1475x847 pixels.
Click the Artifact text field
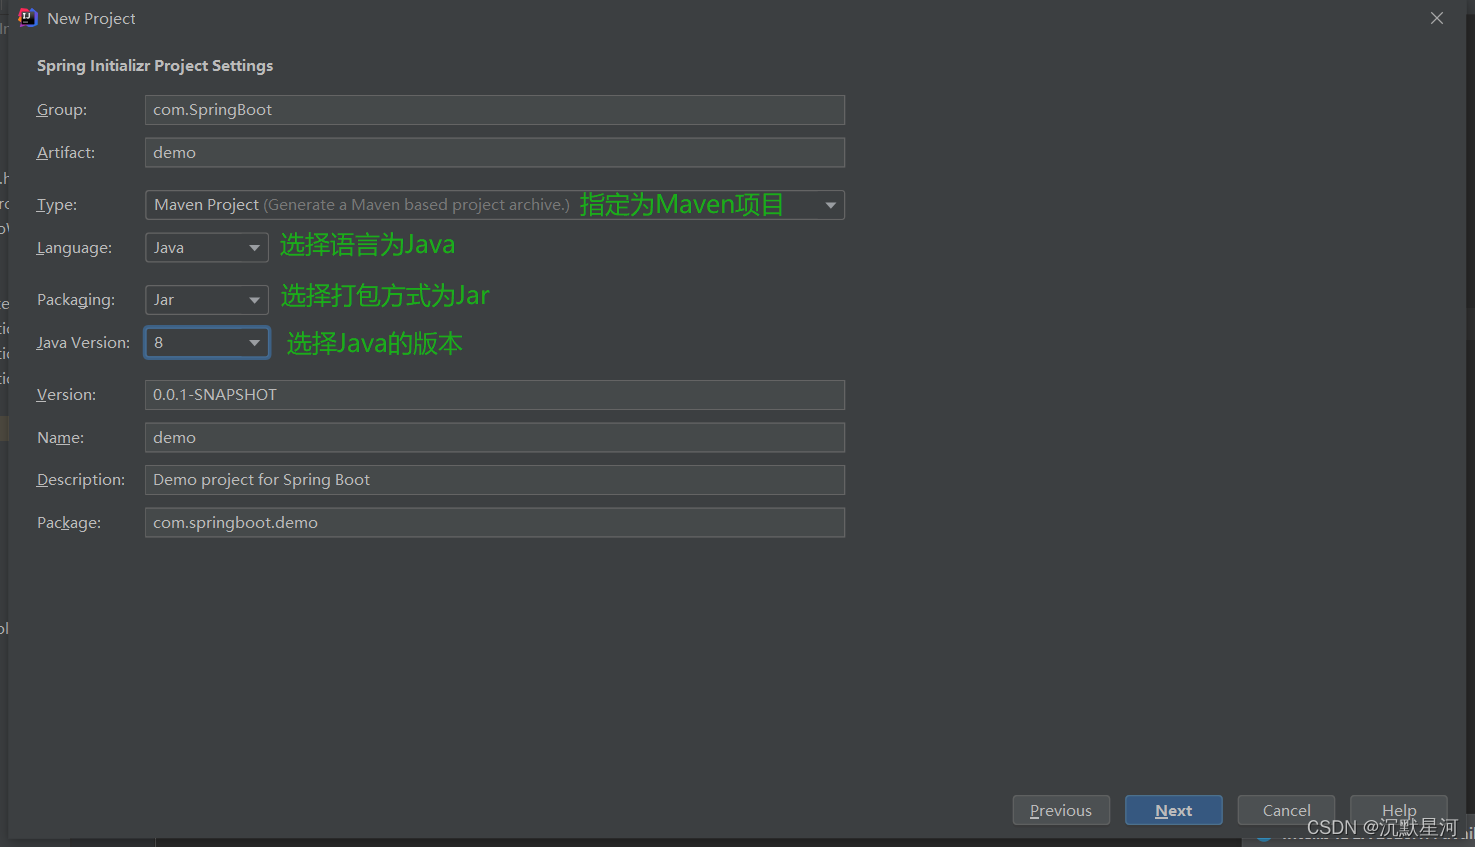495,153
